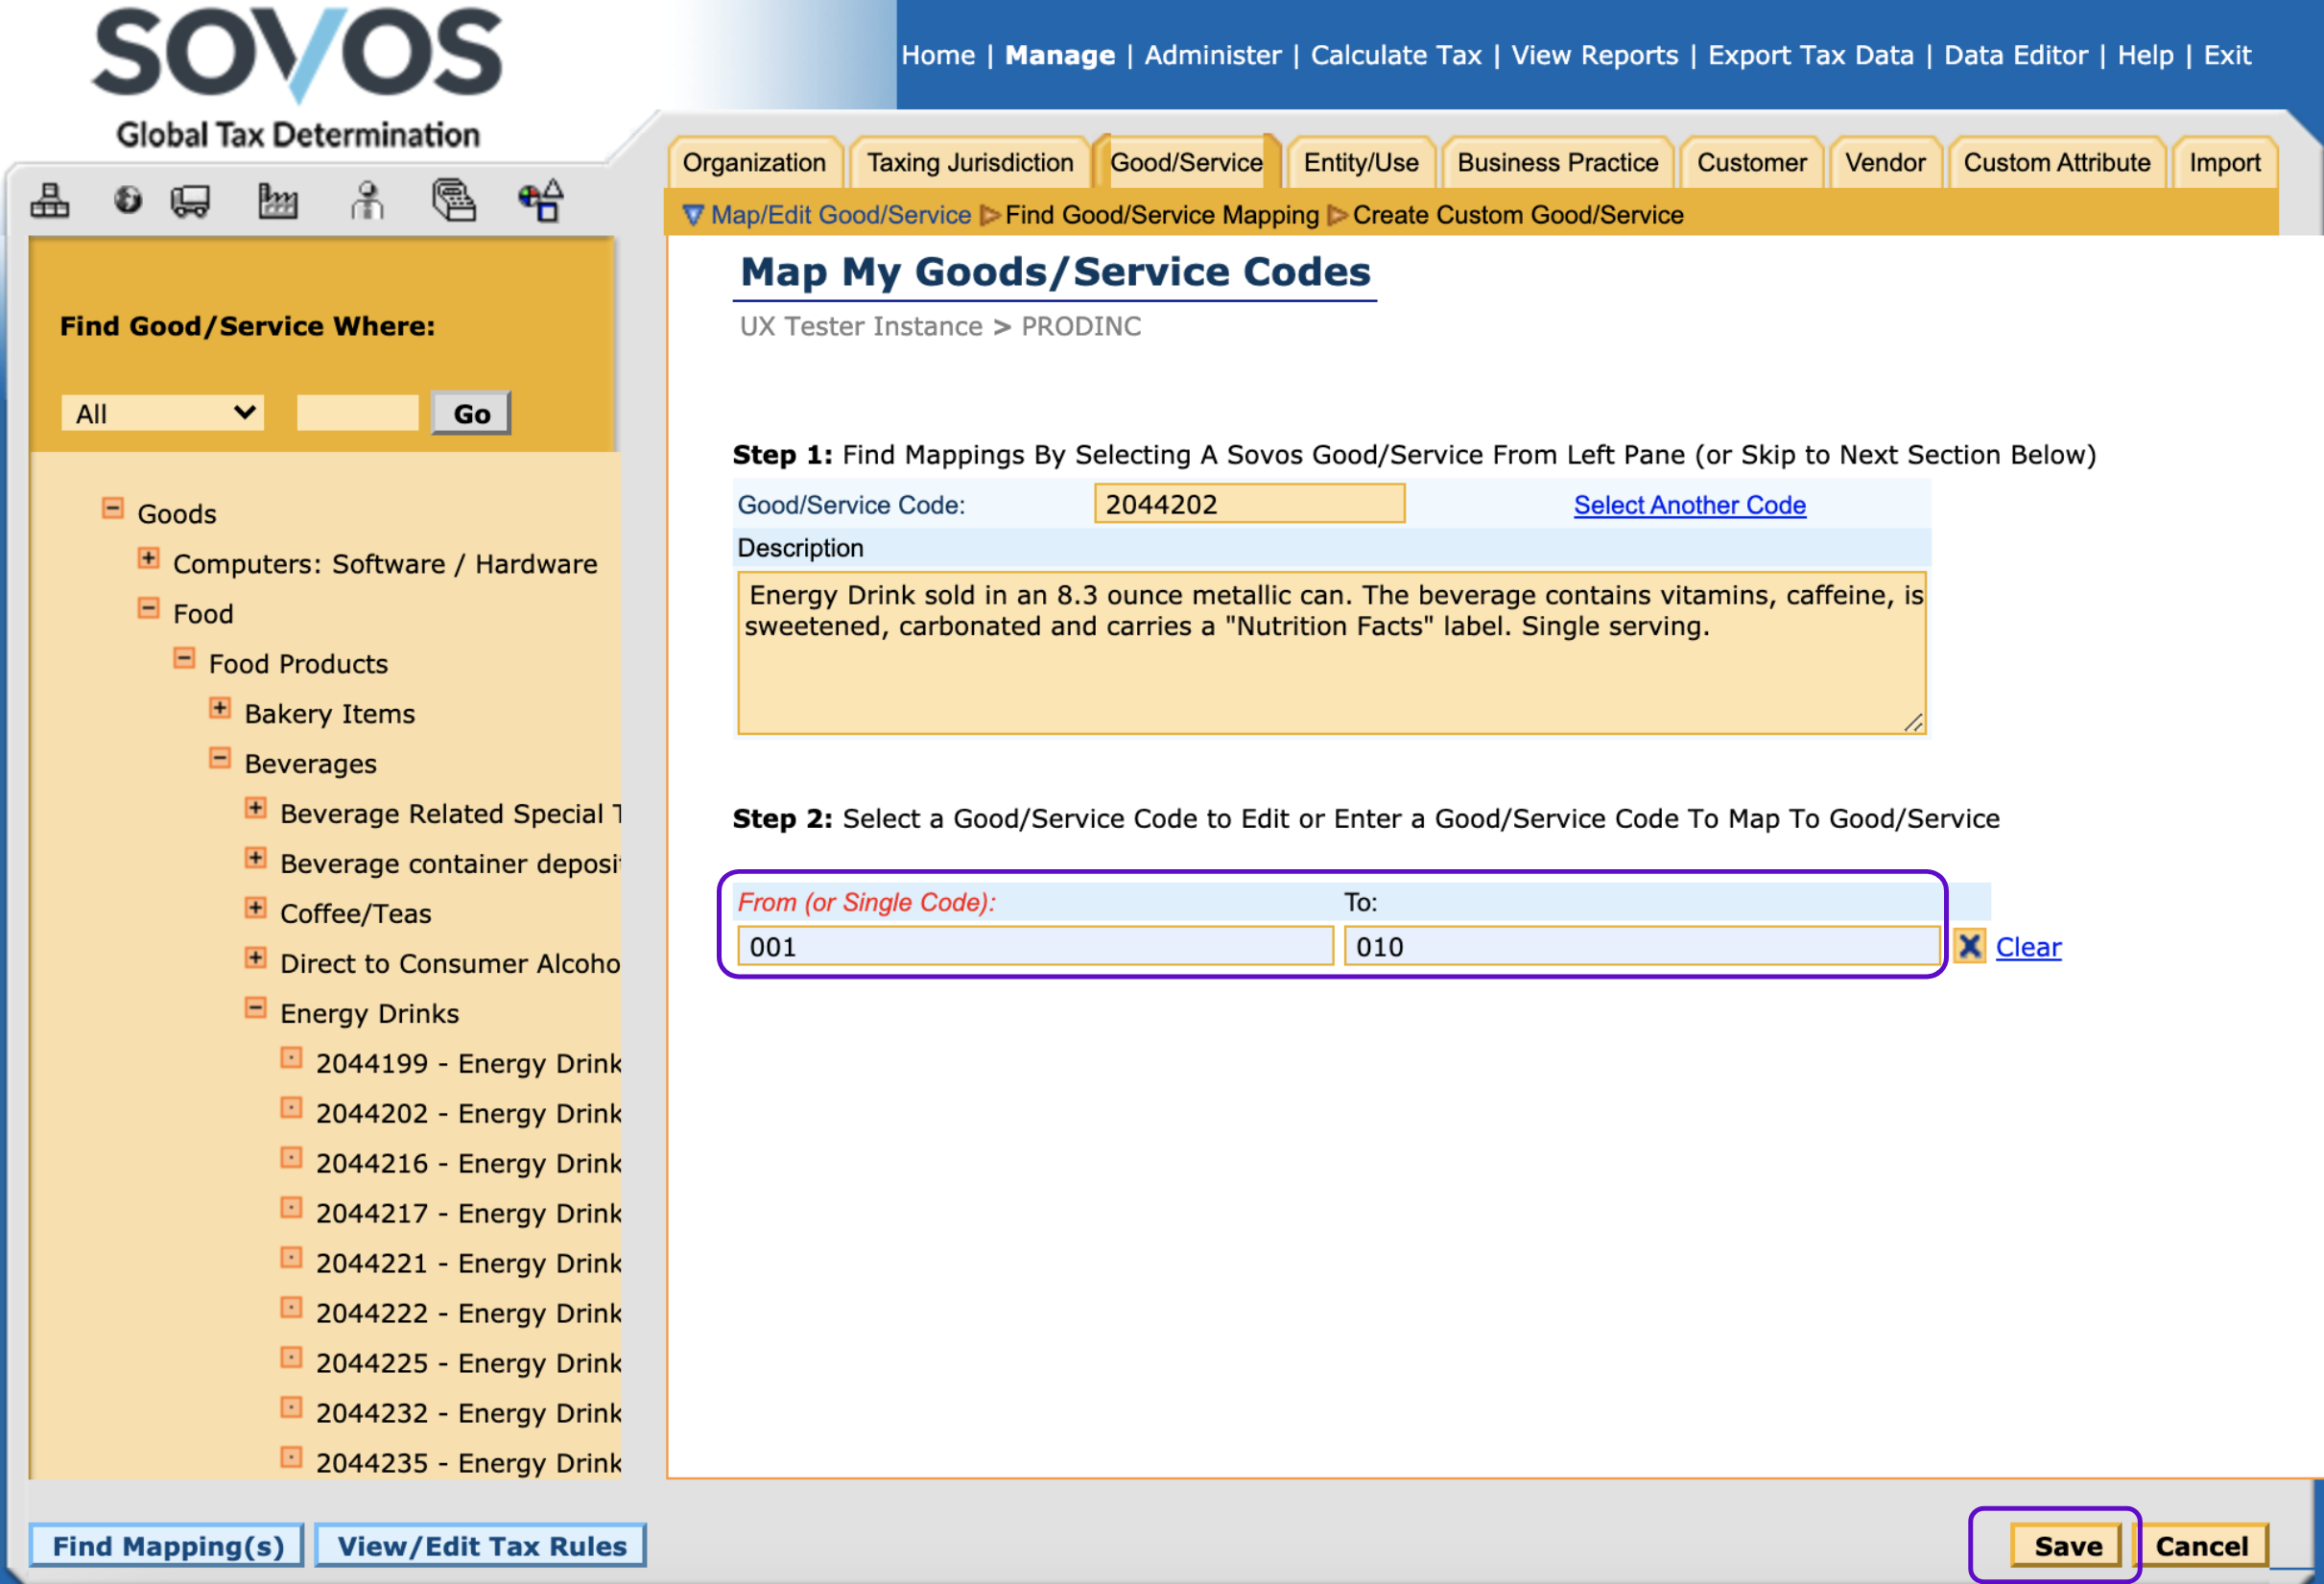
Task: Select 2044216 - Energy Drink tree item
Action: coord(468,1163)
